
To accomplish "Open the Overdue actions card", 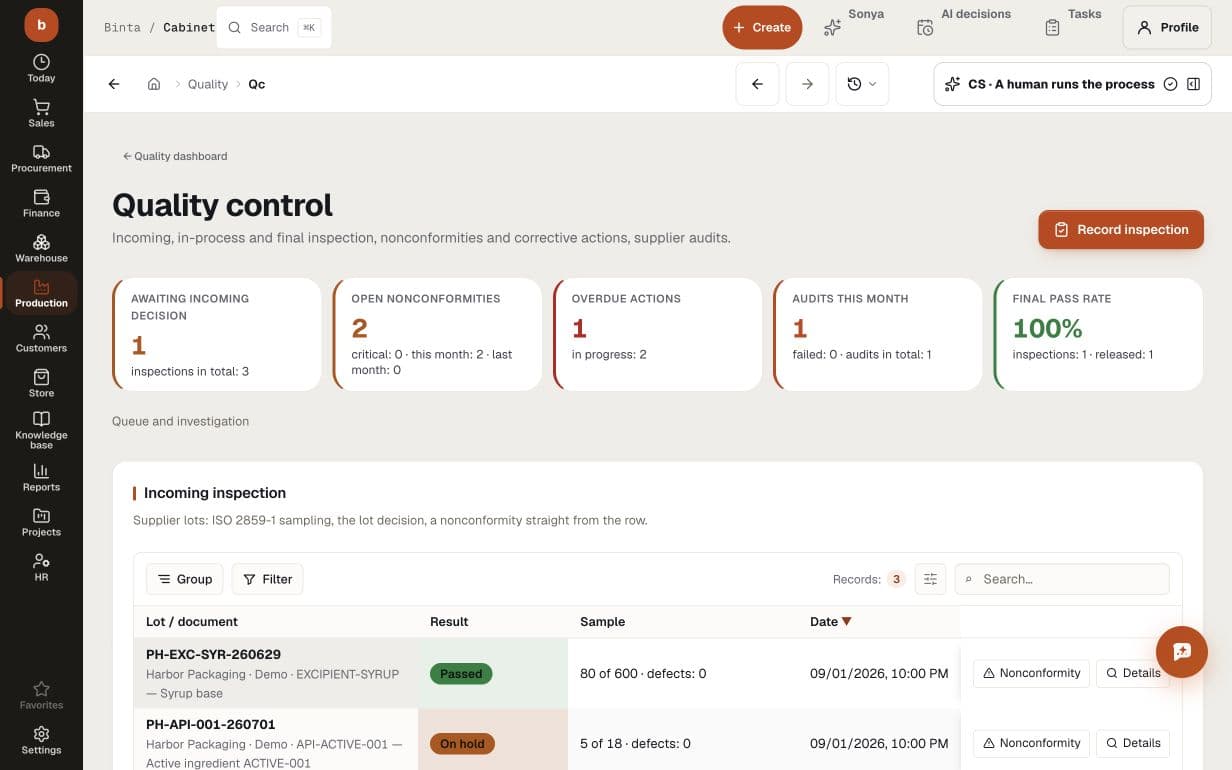I will 657,334.
